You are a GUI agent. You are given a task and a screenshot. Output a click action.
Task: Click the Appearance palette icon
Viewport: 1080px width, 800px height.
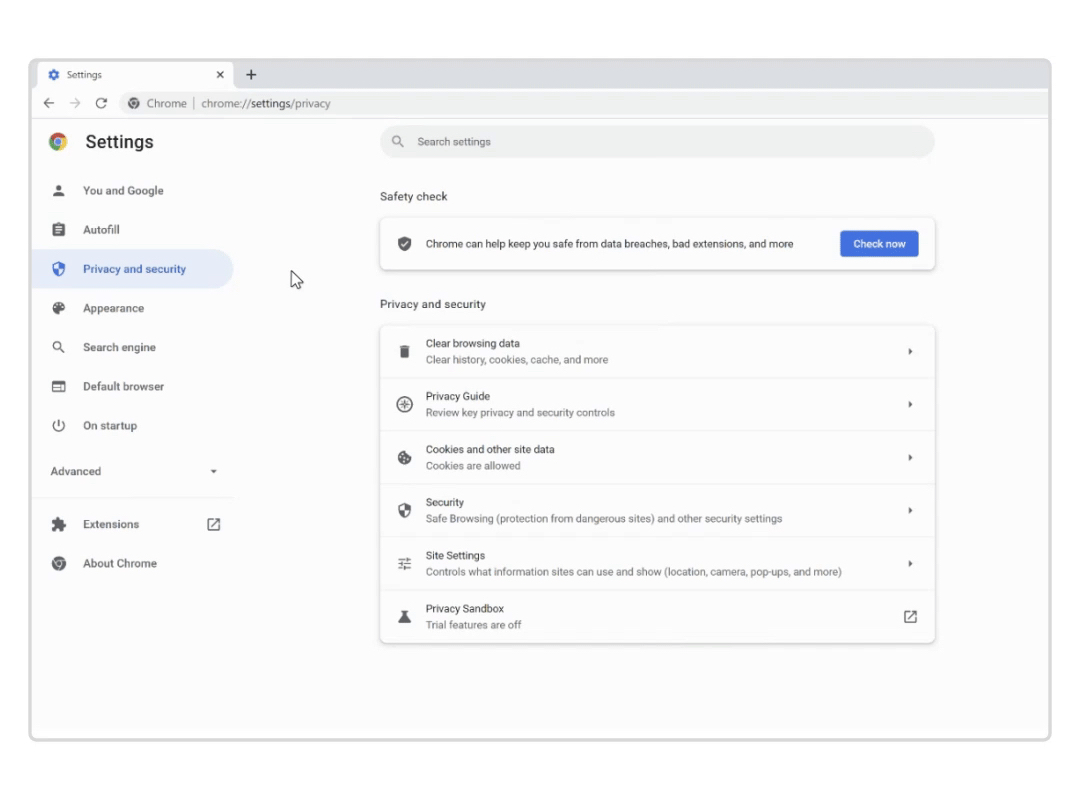(59, 308)
